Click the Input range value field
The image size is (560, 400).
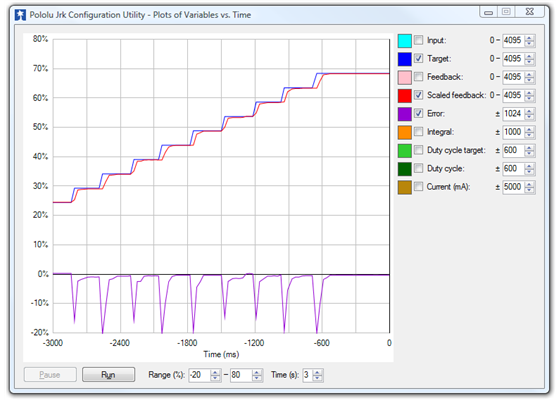click(x=513, y=40)
